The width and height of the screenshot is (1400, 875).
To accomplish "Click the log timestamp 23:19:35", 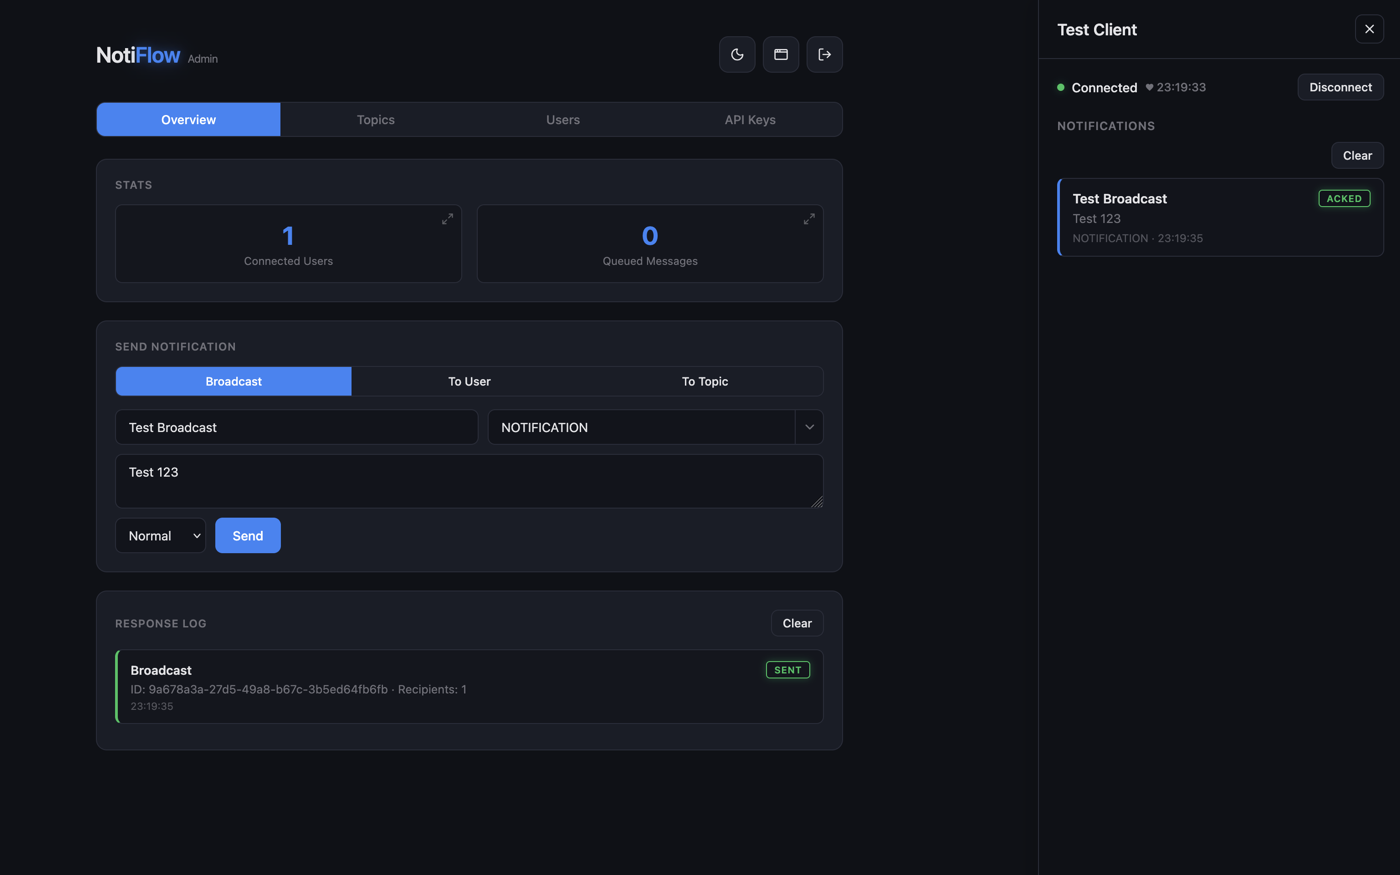I will (152, 706).
